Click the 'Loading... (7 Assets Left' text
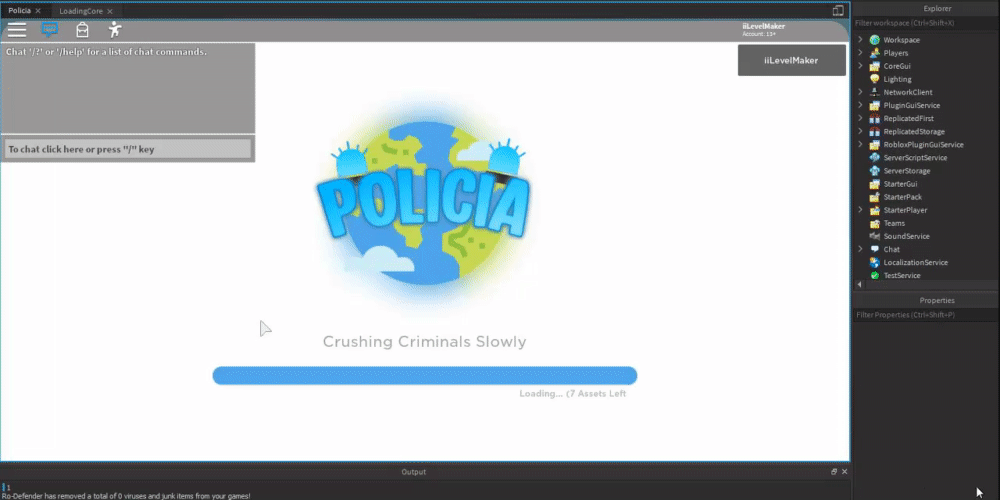The image size is (1000, 500). point(573,393)
